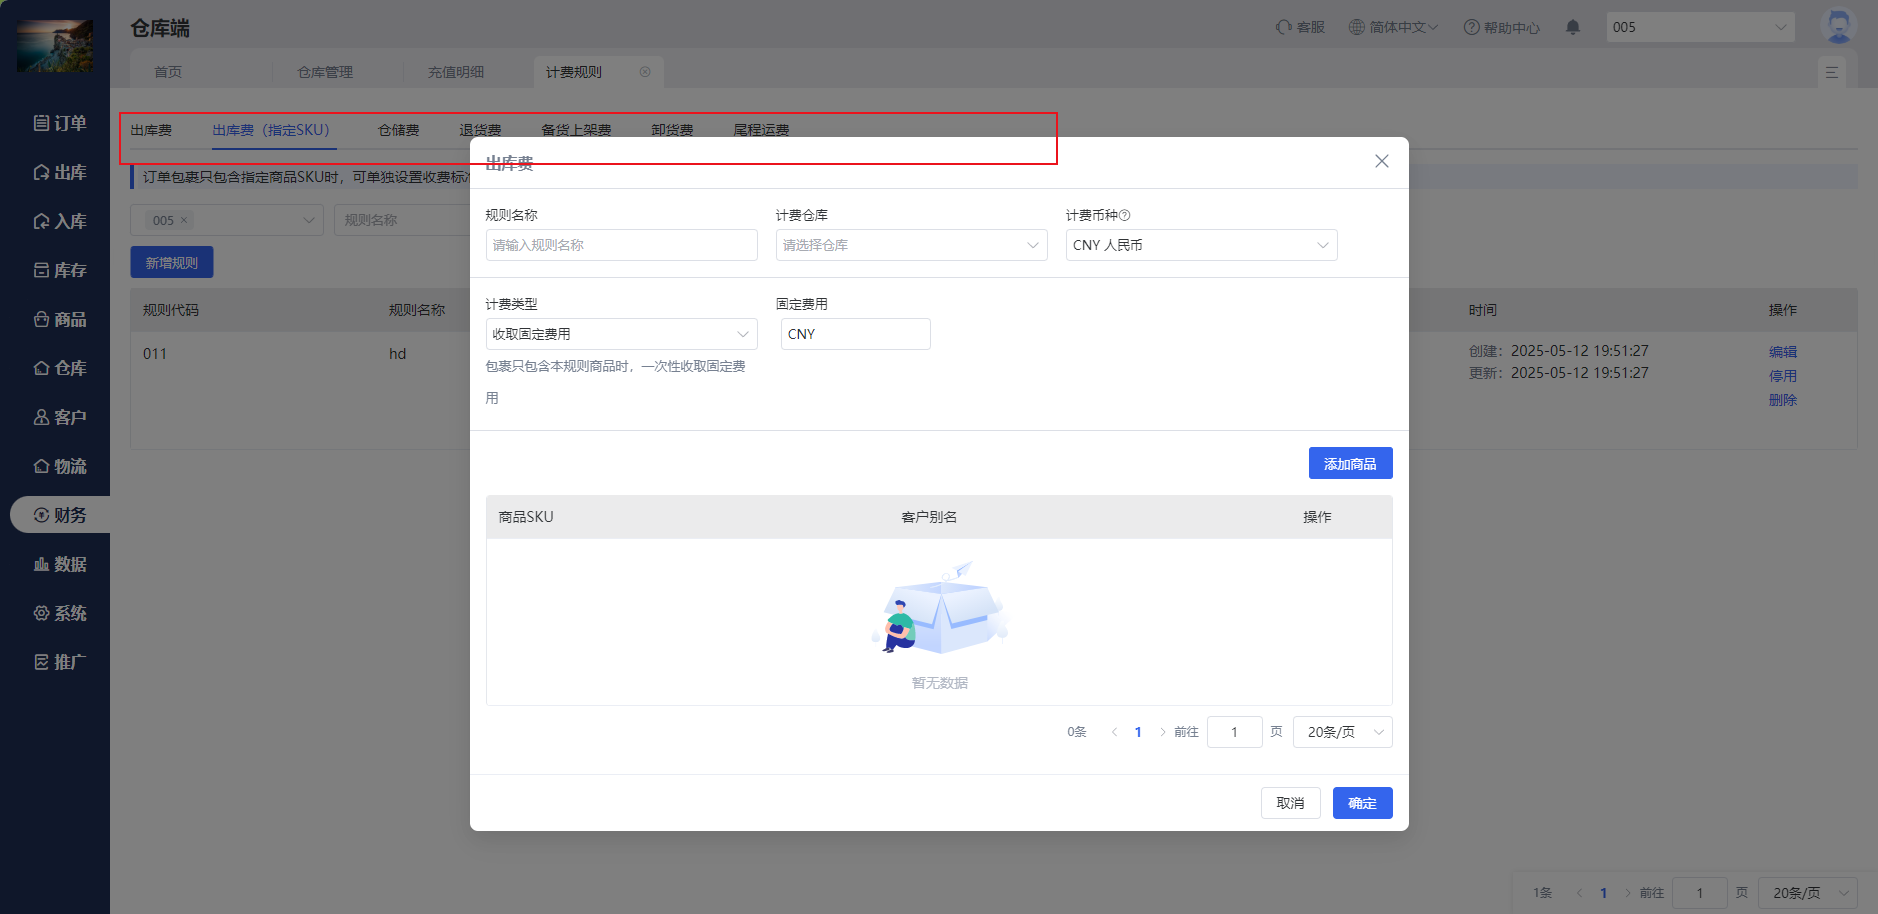Open 系统 settings in the sidebar
Screen dimensions: 1878x914
(59, 613)
